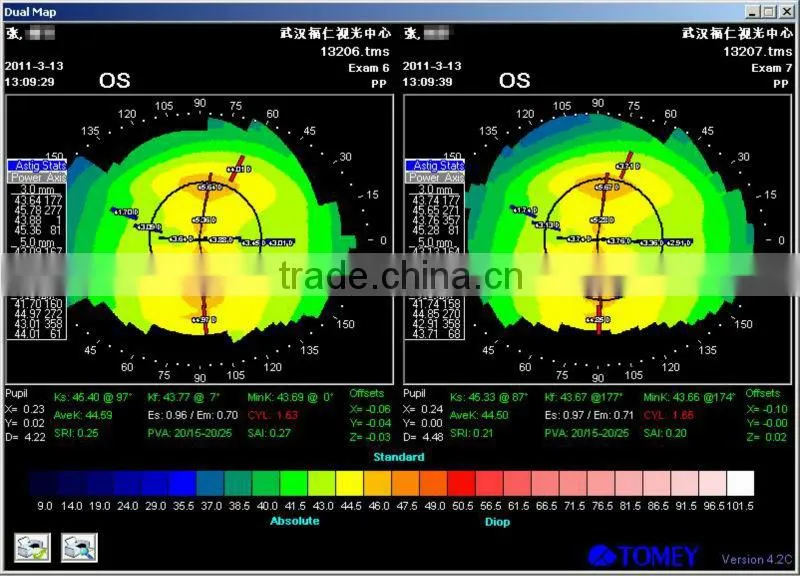Click timestamp 13:09:29

[30, 82]
